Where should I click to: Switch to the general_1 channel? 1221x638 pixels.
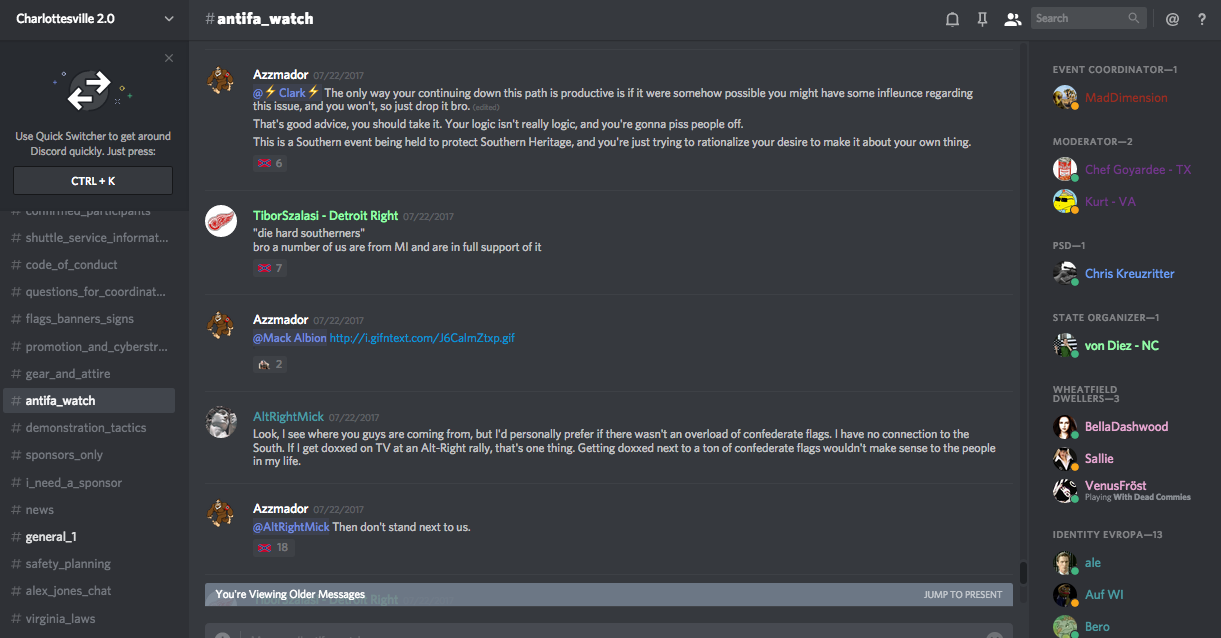click(x=51, y=537)
